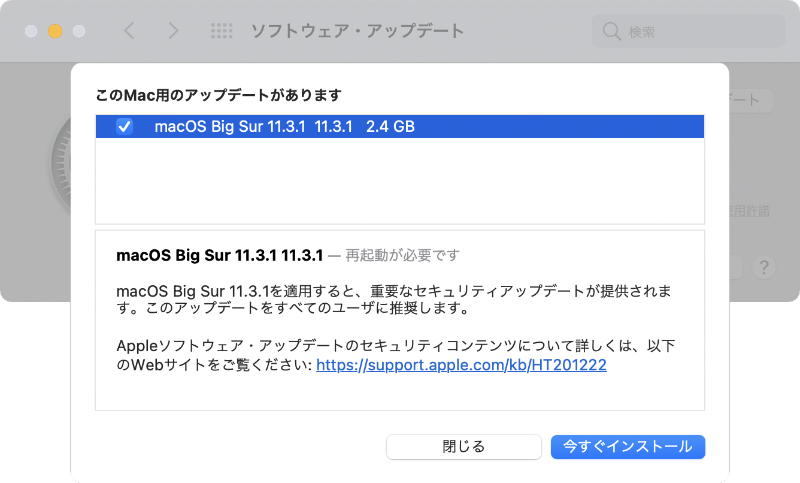Click the 2.4 GB size text
Image resolution: width=800 pixels, height=483 pixels.
pos(390,127)
